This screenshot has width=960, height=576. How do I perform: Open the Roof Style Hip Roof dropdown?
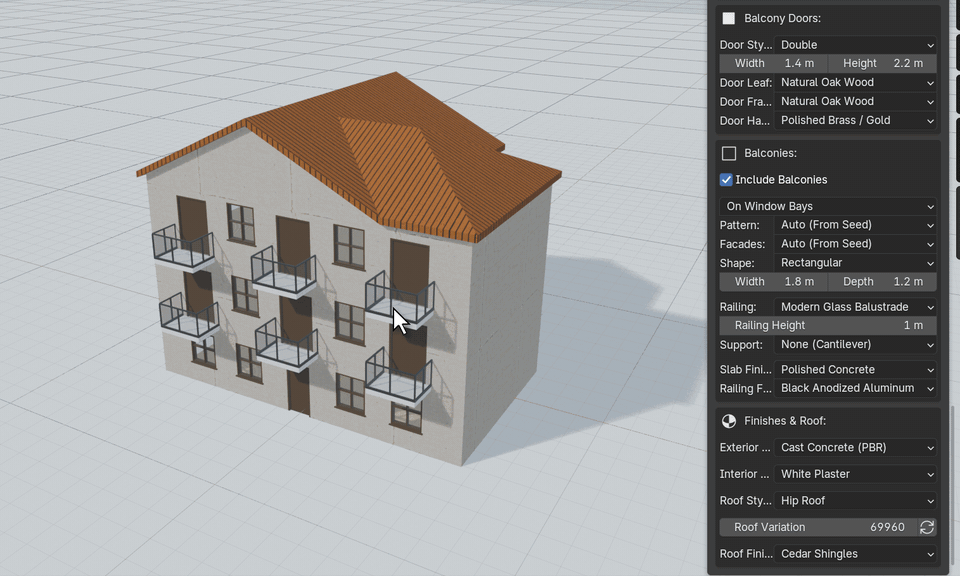(855, 501)
